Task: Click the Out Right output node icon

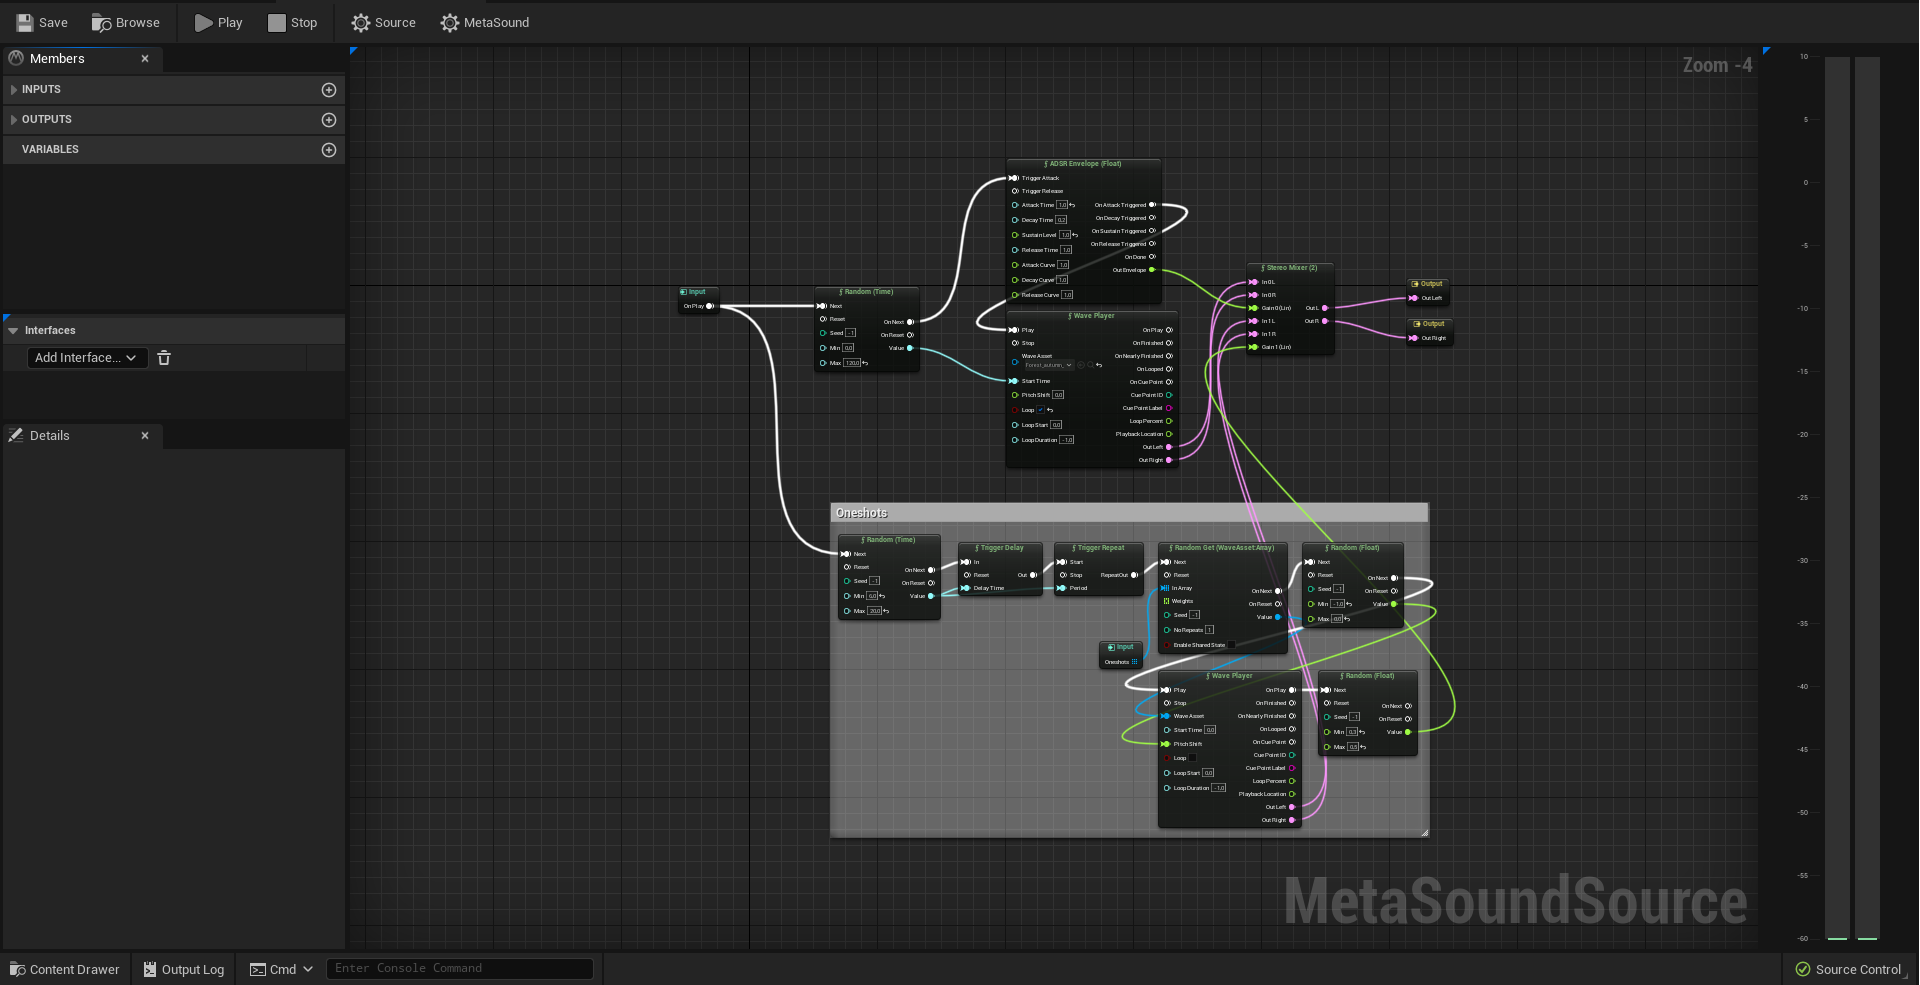Action: [1417, 324]
